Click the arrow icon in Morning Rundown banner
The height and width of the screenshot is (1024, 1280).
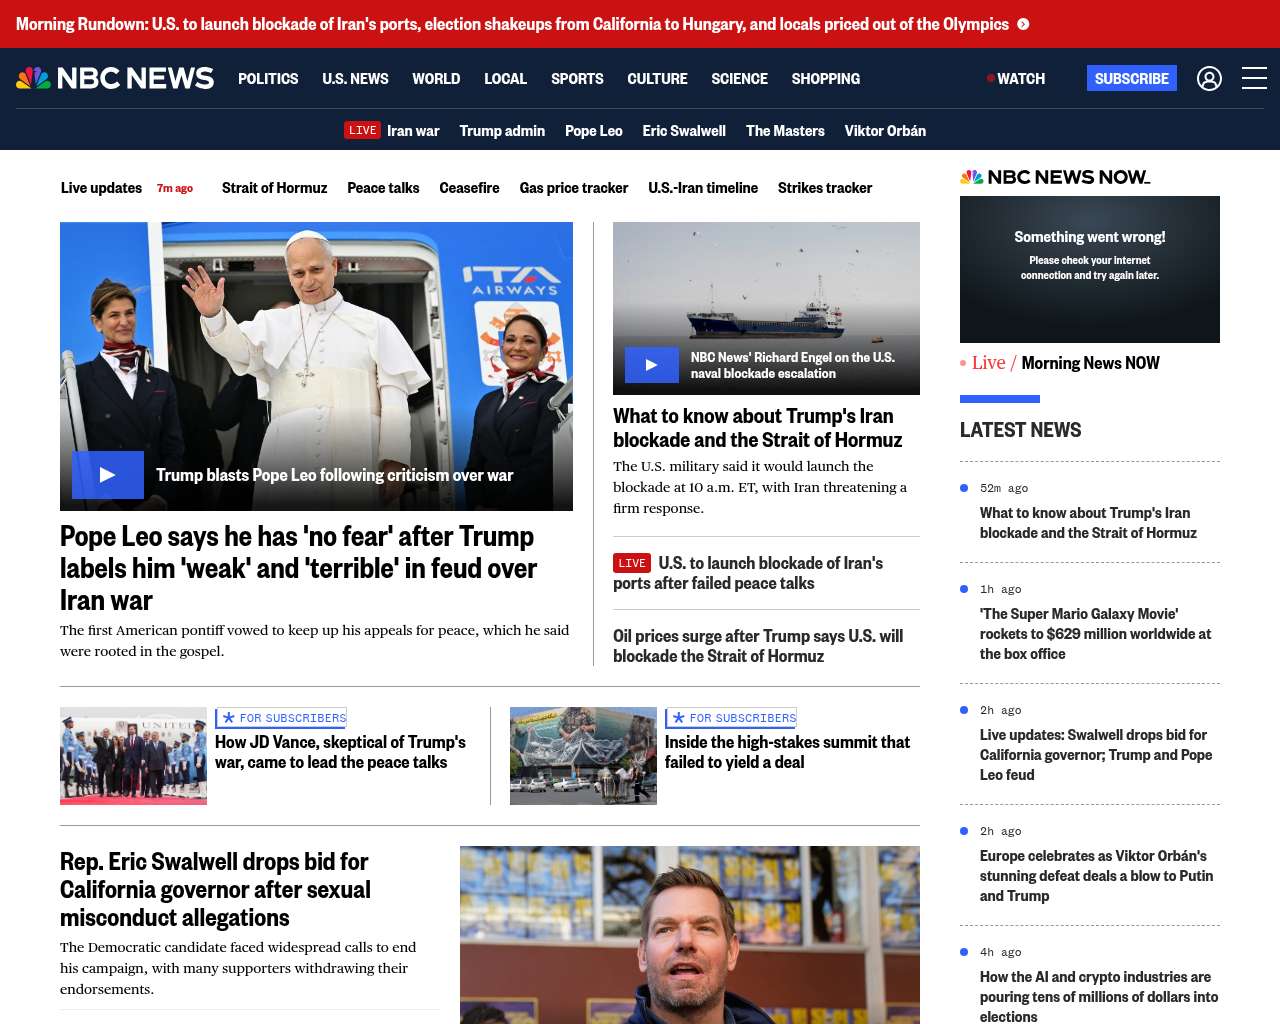click(x=1023, y=24)
